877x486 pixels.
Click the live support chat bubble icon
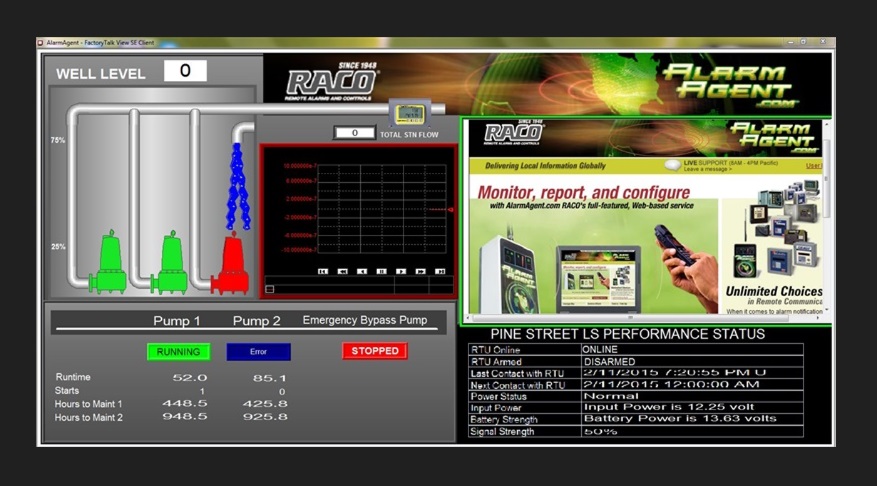672,165
